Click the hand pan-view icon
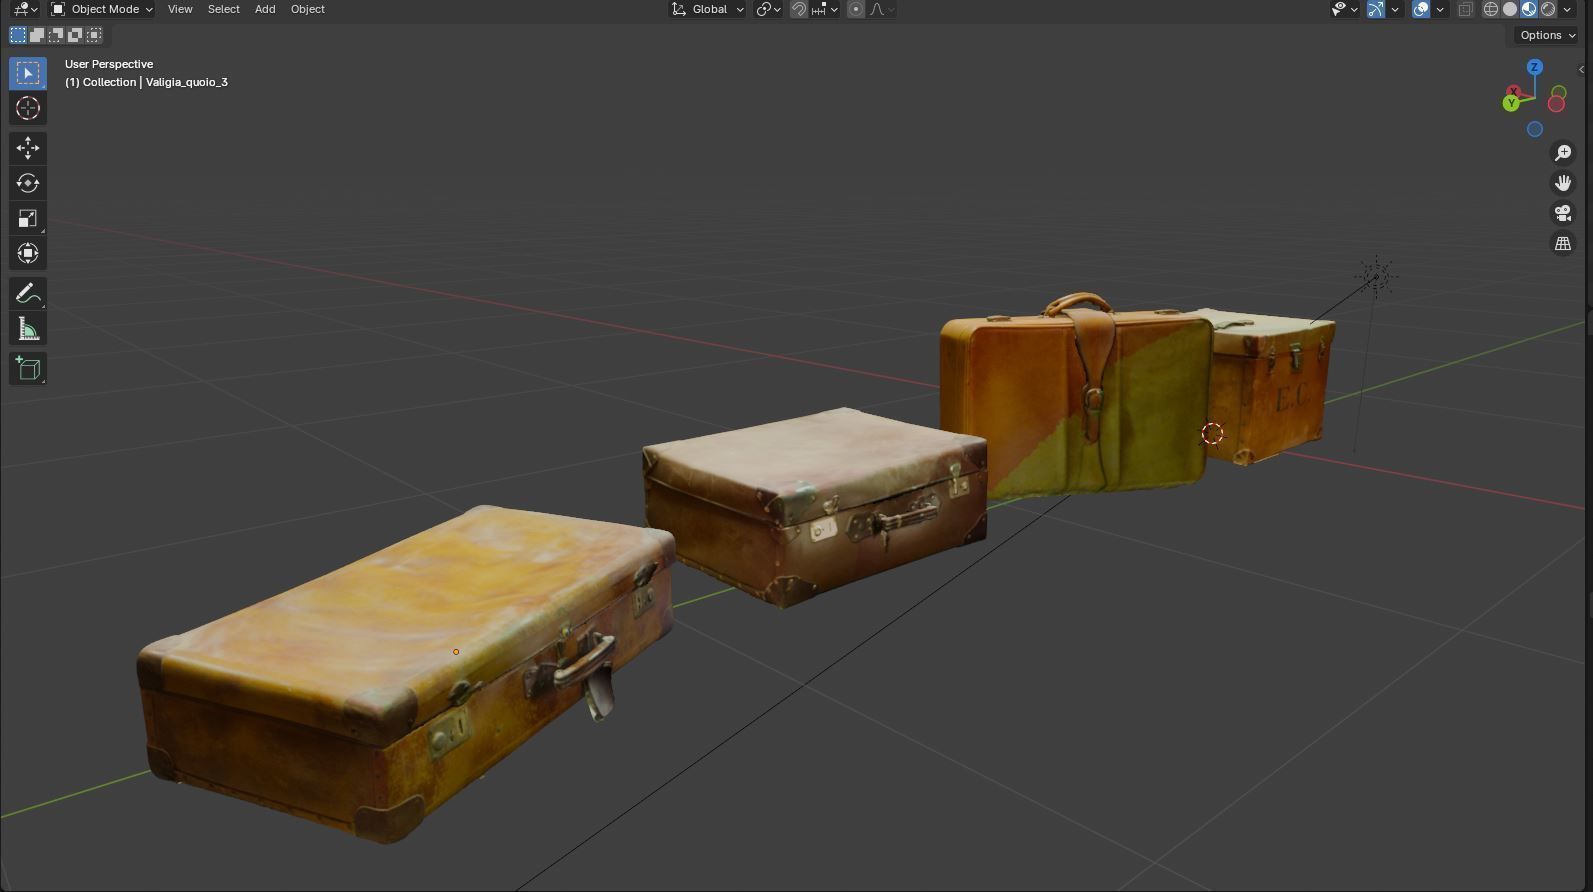This screenshot has height=892, width=1593. pos(1562,183)
